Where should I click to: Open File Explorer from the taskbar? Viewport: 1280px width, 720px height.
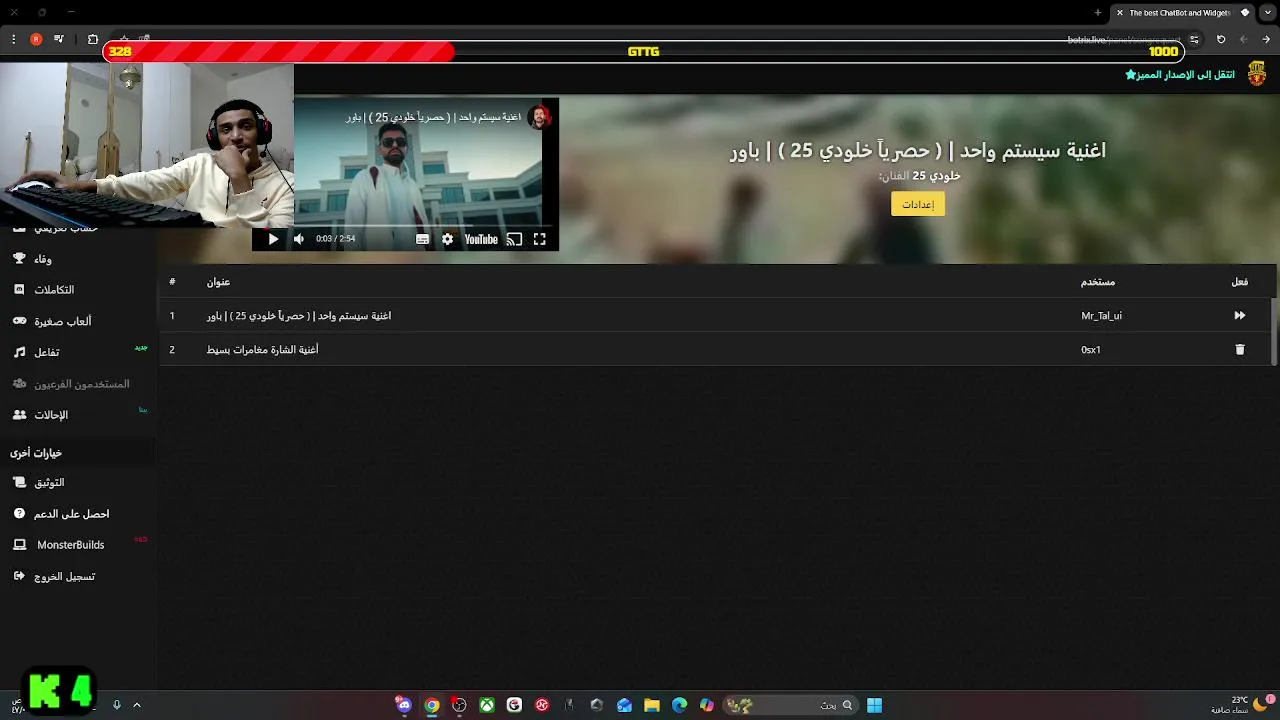tap(652, 705)
